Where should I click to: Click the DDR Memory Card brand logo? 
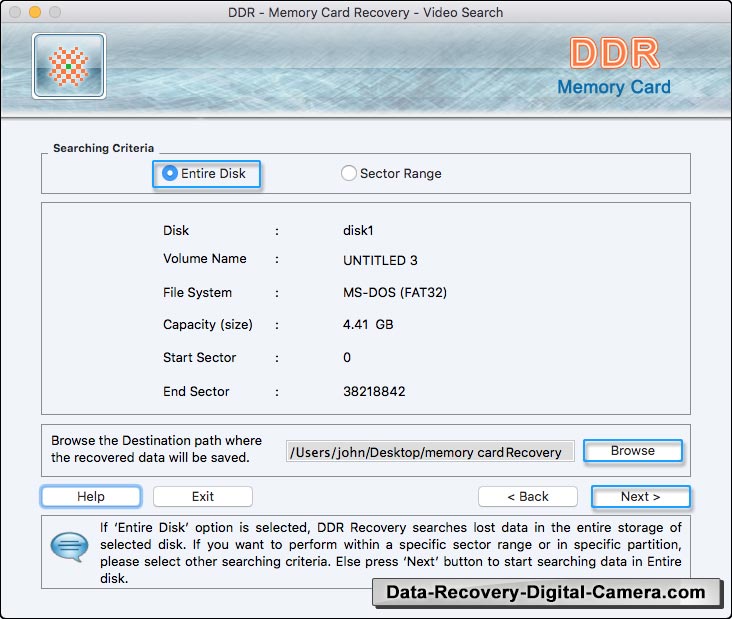614,67
